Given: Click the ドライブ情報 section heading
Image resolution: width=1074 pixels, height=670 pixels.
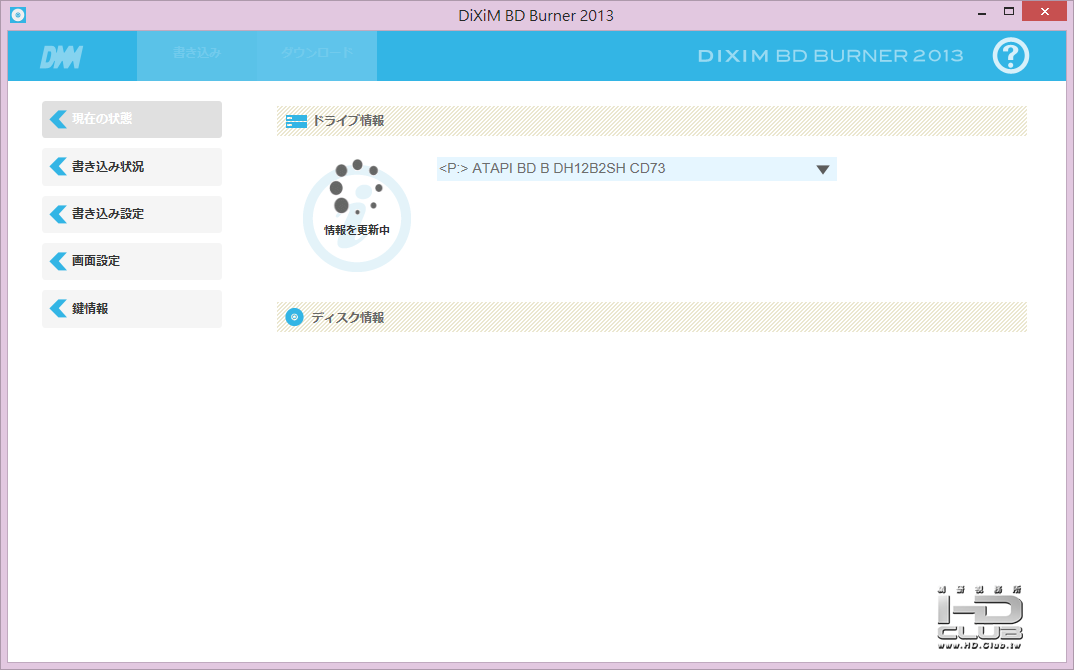Looking at the screenshot, I should click(348, 121).
